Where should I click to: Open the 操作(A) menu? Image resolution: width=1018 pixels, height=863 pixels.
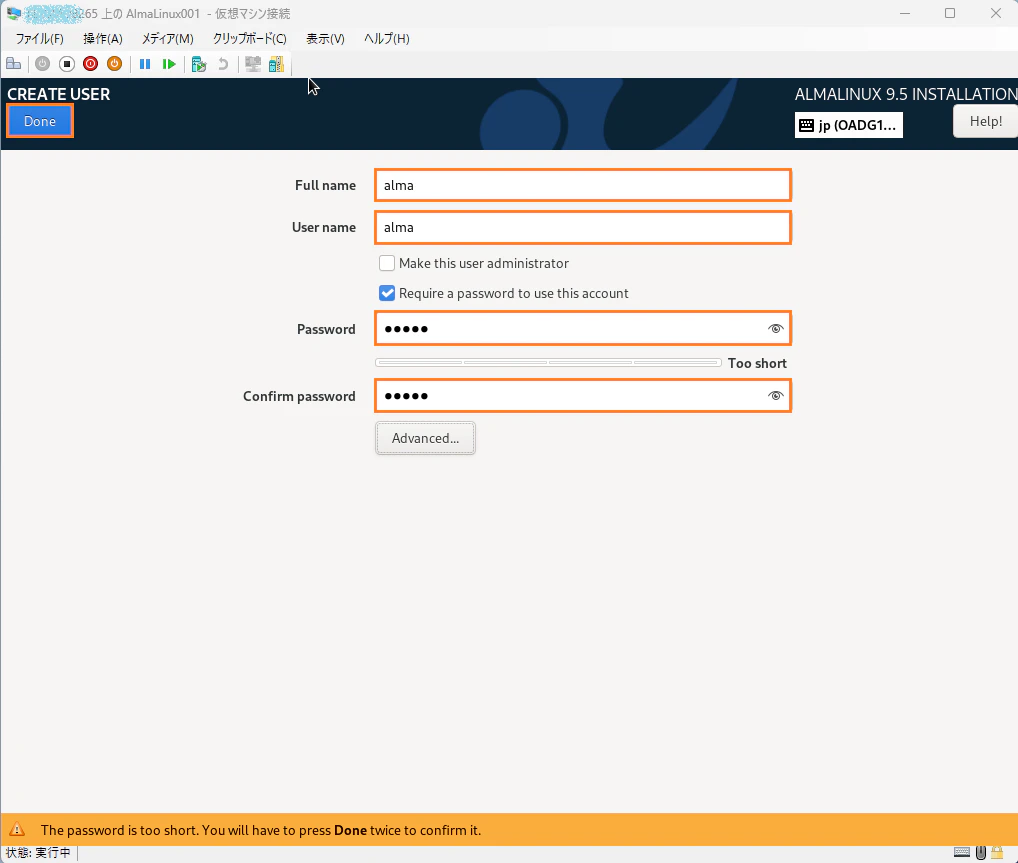103,38
